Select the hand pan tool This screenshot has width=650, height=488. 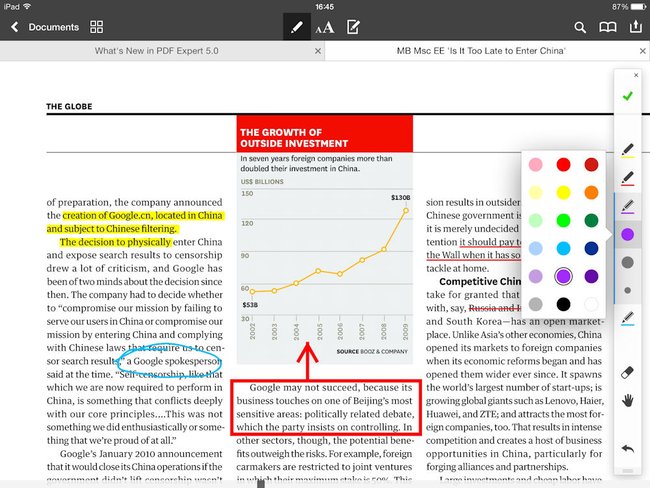pyautogui.click(x=628, y=401)
